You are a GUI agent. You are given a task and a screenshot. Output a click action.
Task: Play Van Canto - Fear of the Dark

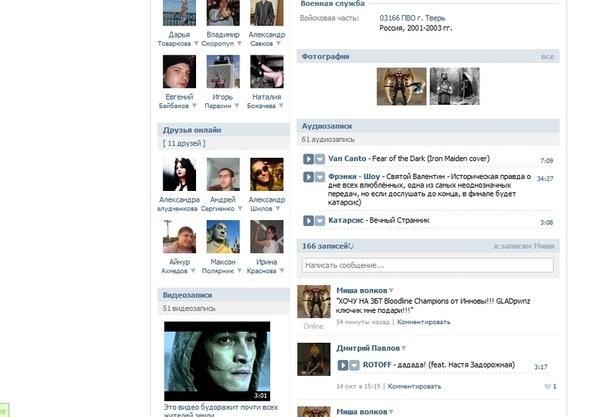pyautogui.click(x=309, y=160)
